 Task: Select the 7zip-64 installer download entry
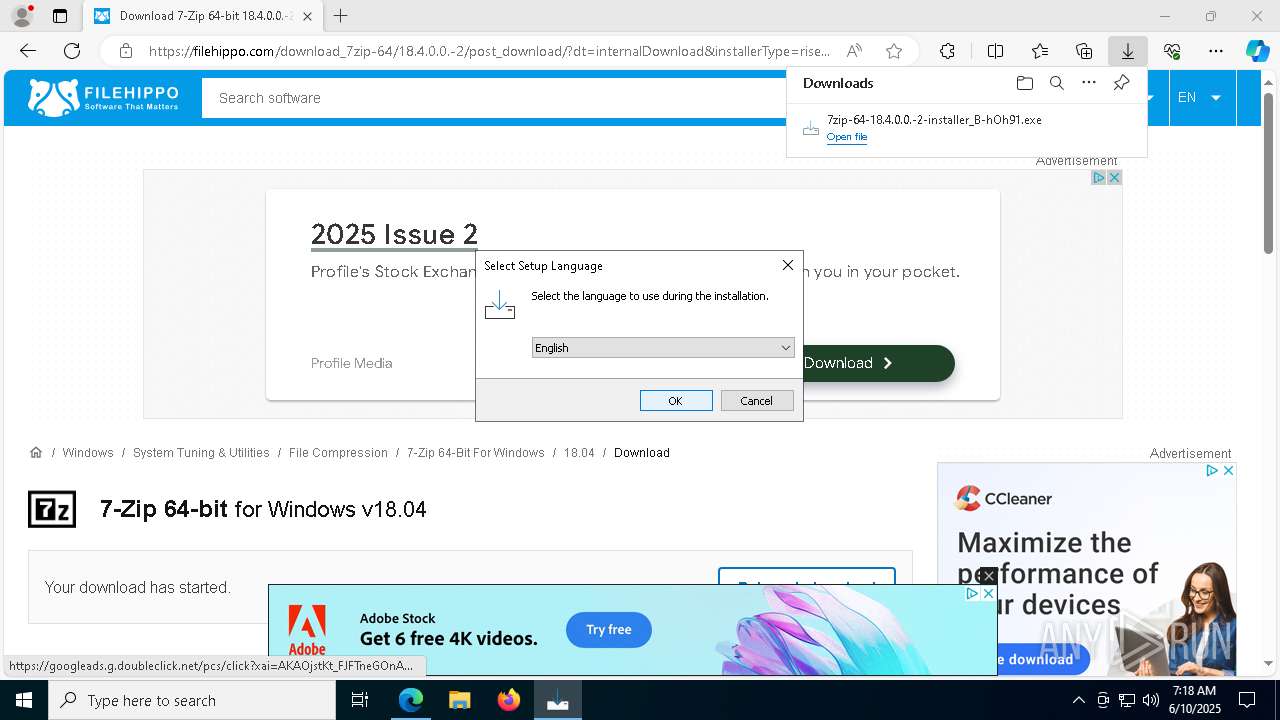tap(967, 128)
